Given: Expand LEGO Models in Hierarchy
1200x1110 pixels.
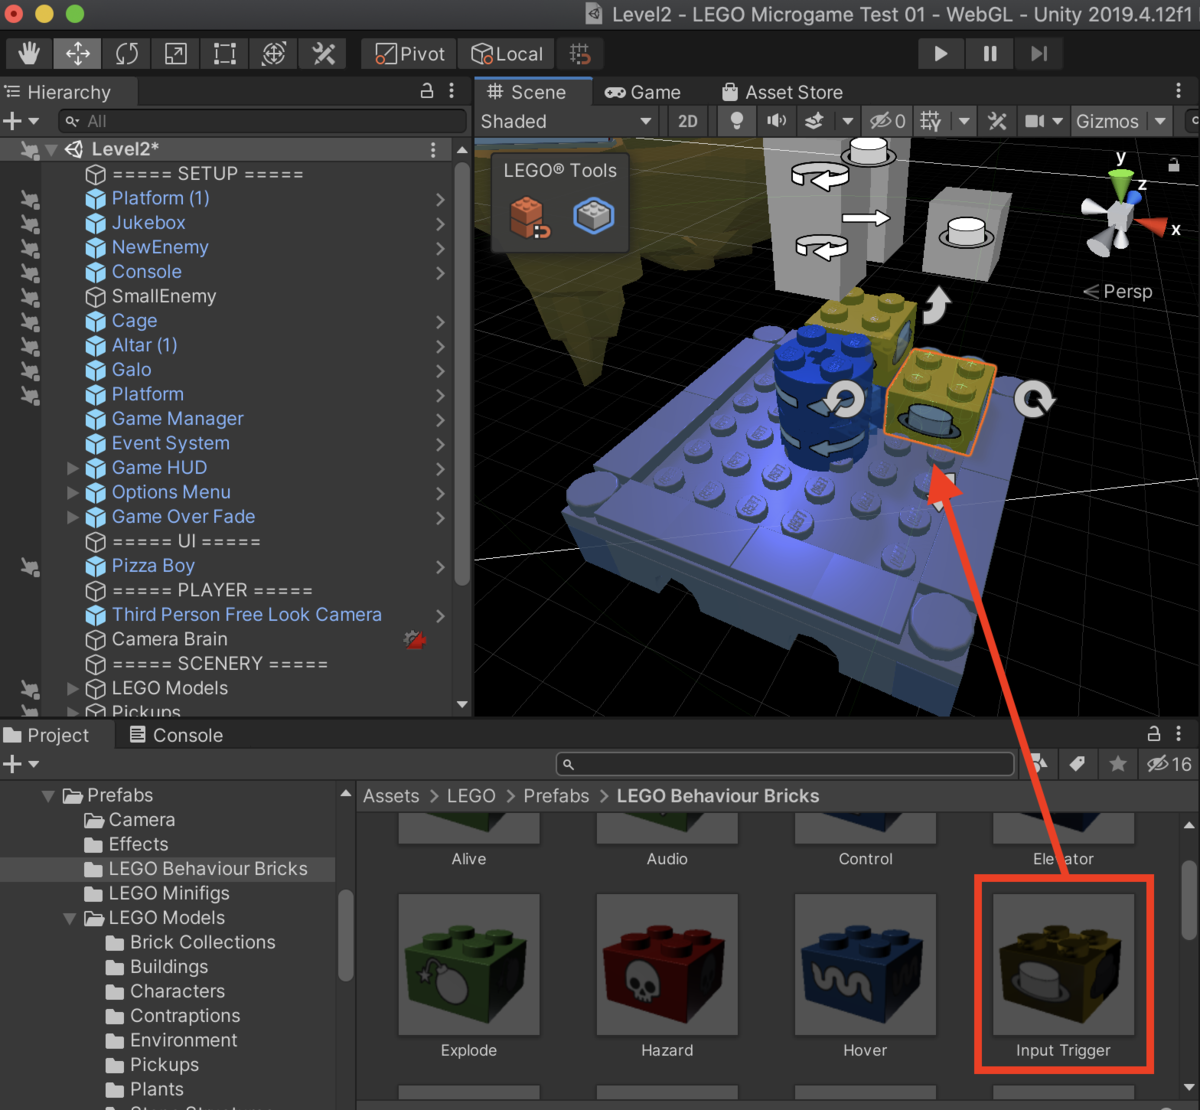Looking at the screenshot, I should coord(72,688).
